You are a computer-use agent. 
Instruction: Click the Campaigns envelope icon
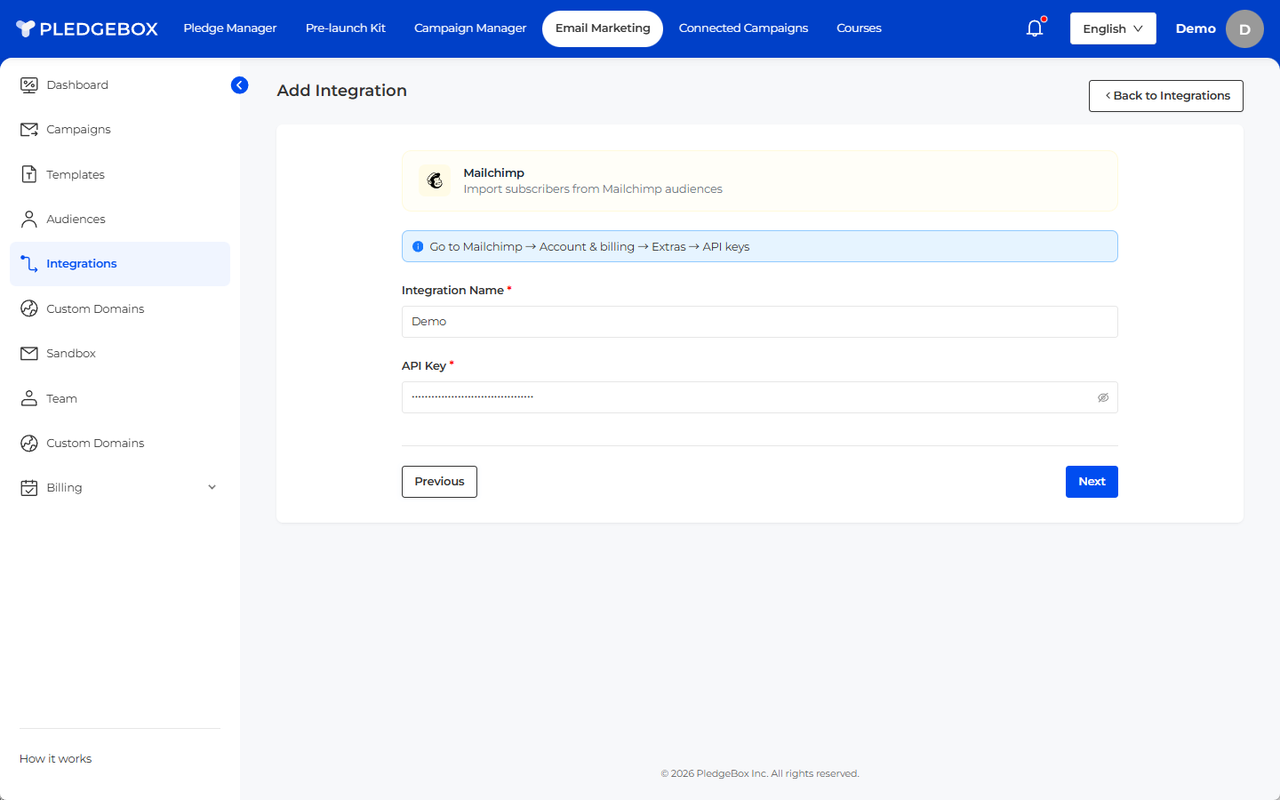29,130
